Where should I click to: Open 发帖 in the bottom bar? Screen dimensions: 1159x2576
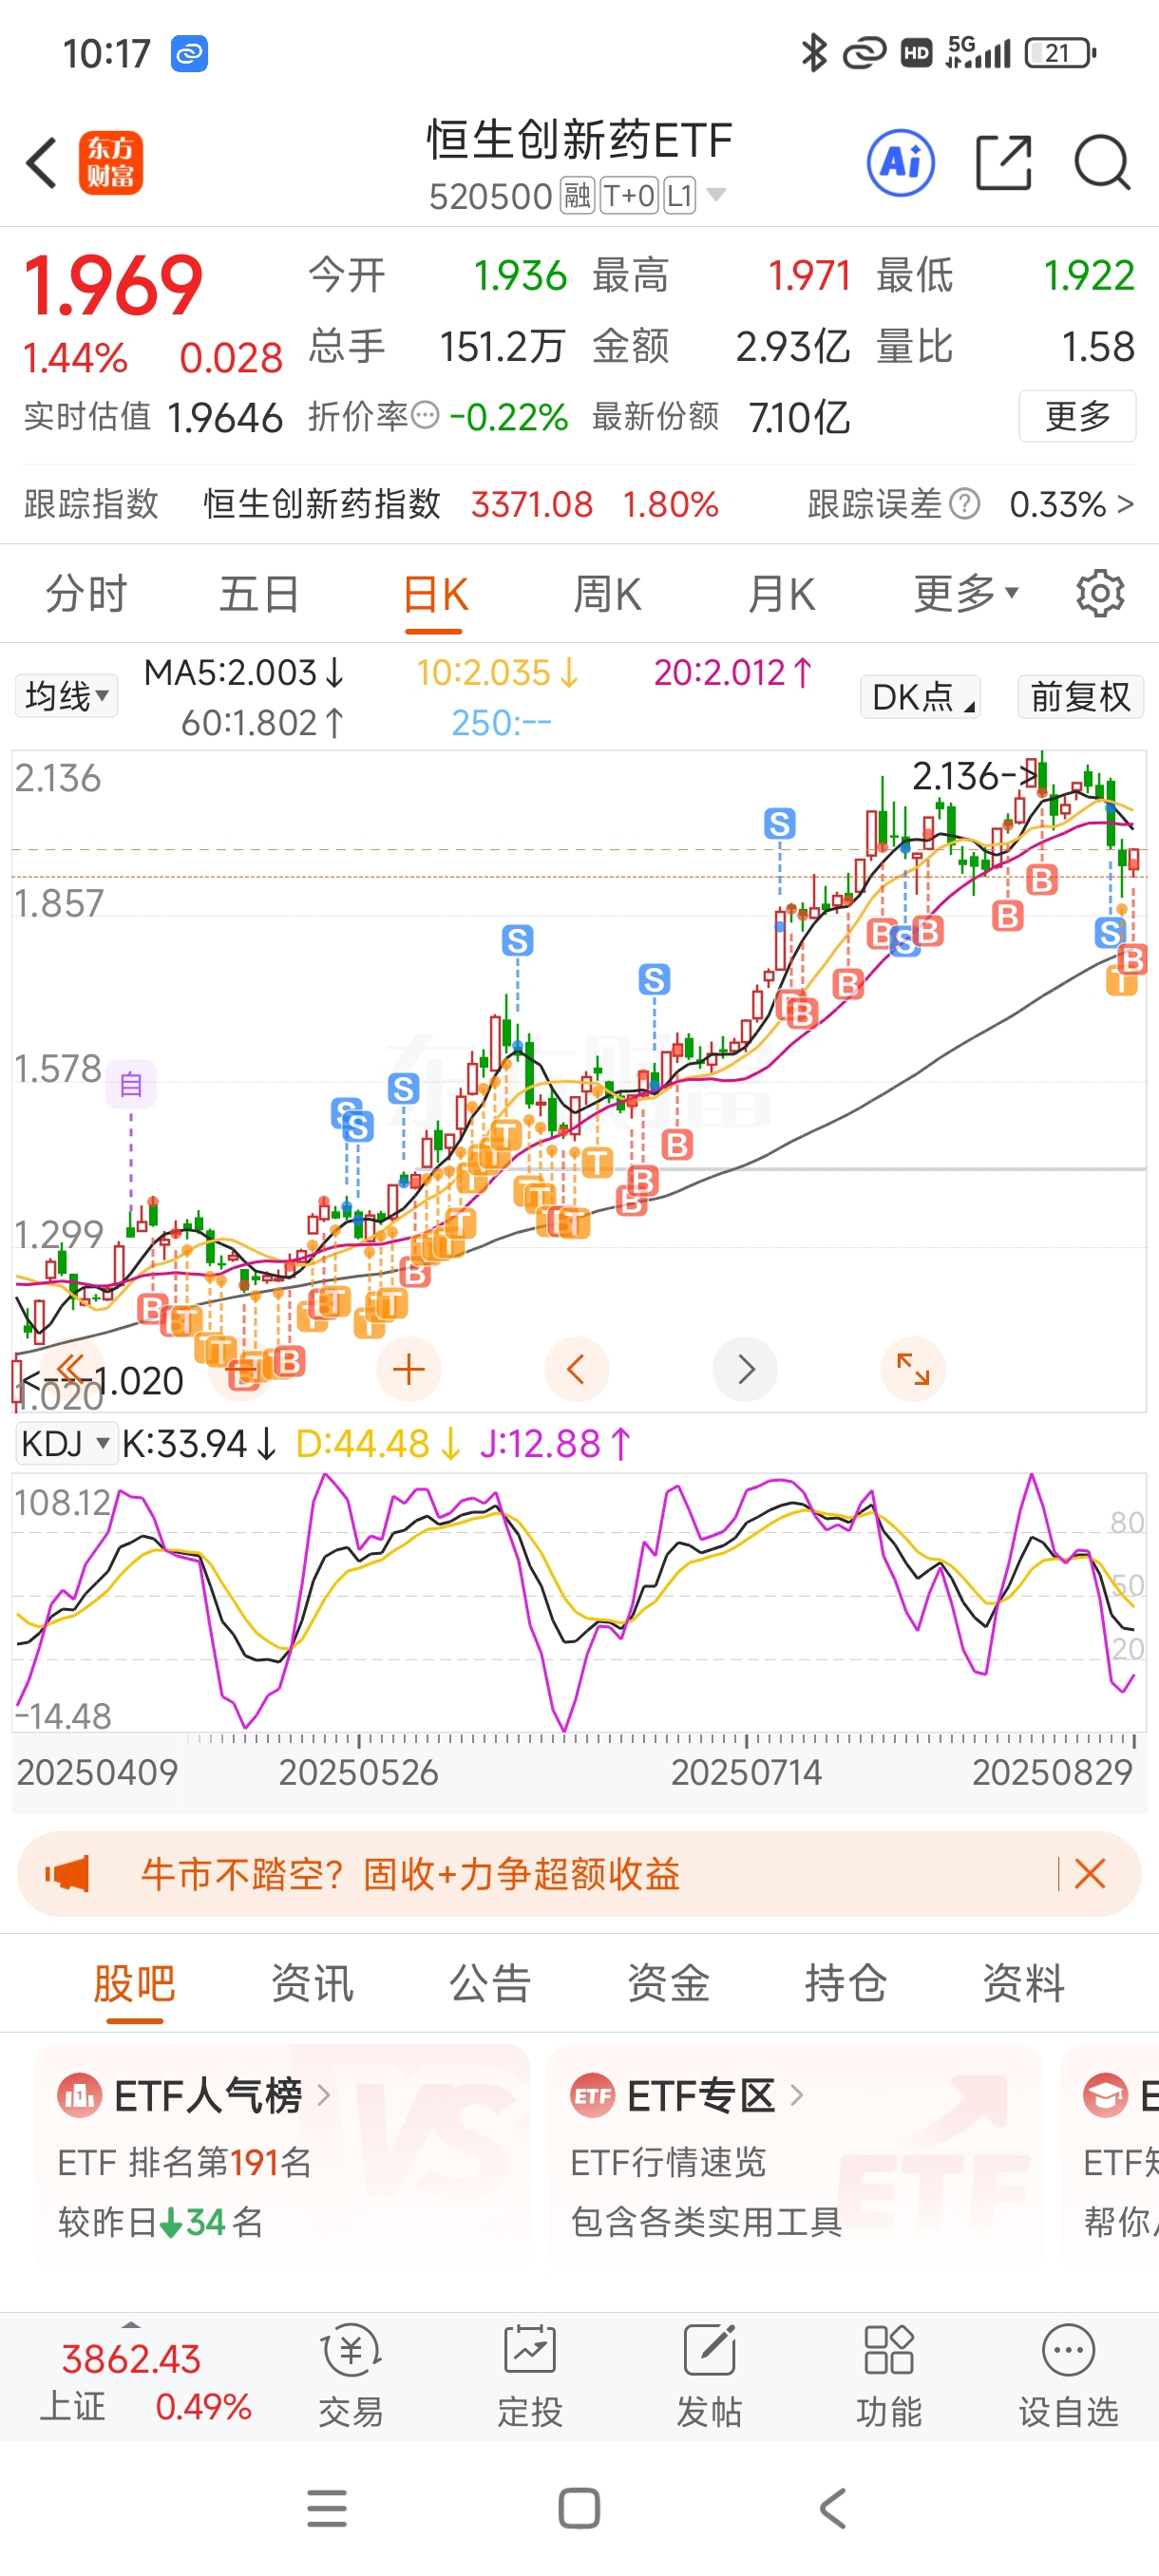709,2377
